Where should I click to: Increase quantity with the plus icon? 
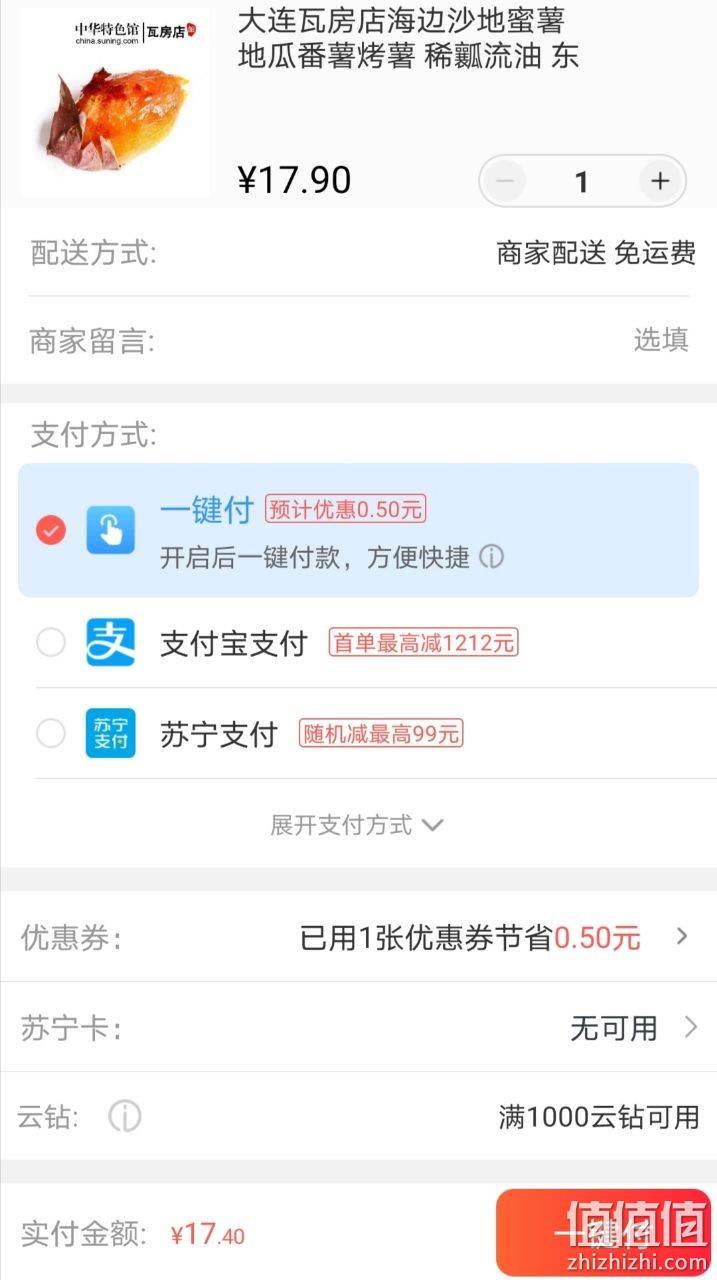coord(660,181)
